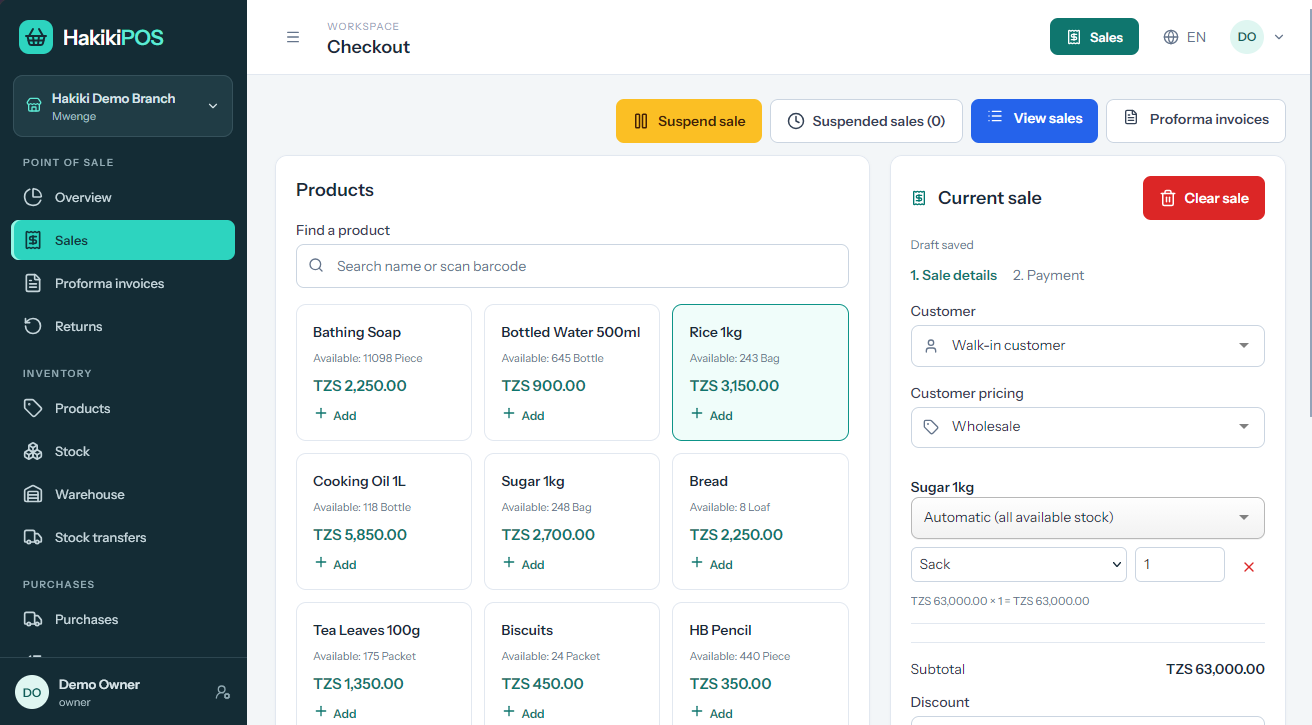The height and width of the screenshot is (725, 1312).
Task: Open the Proforma invoices top button
Action: point(1196,121)
